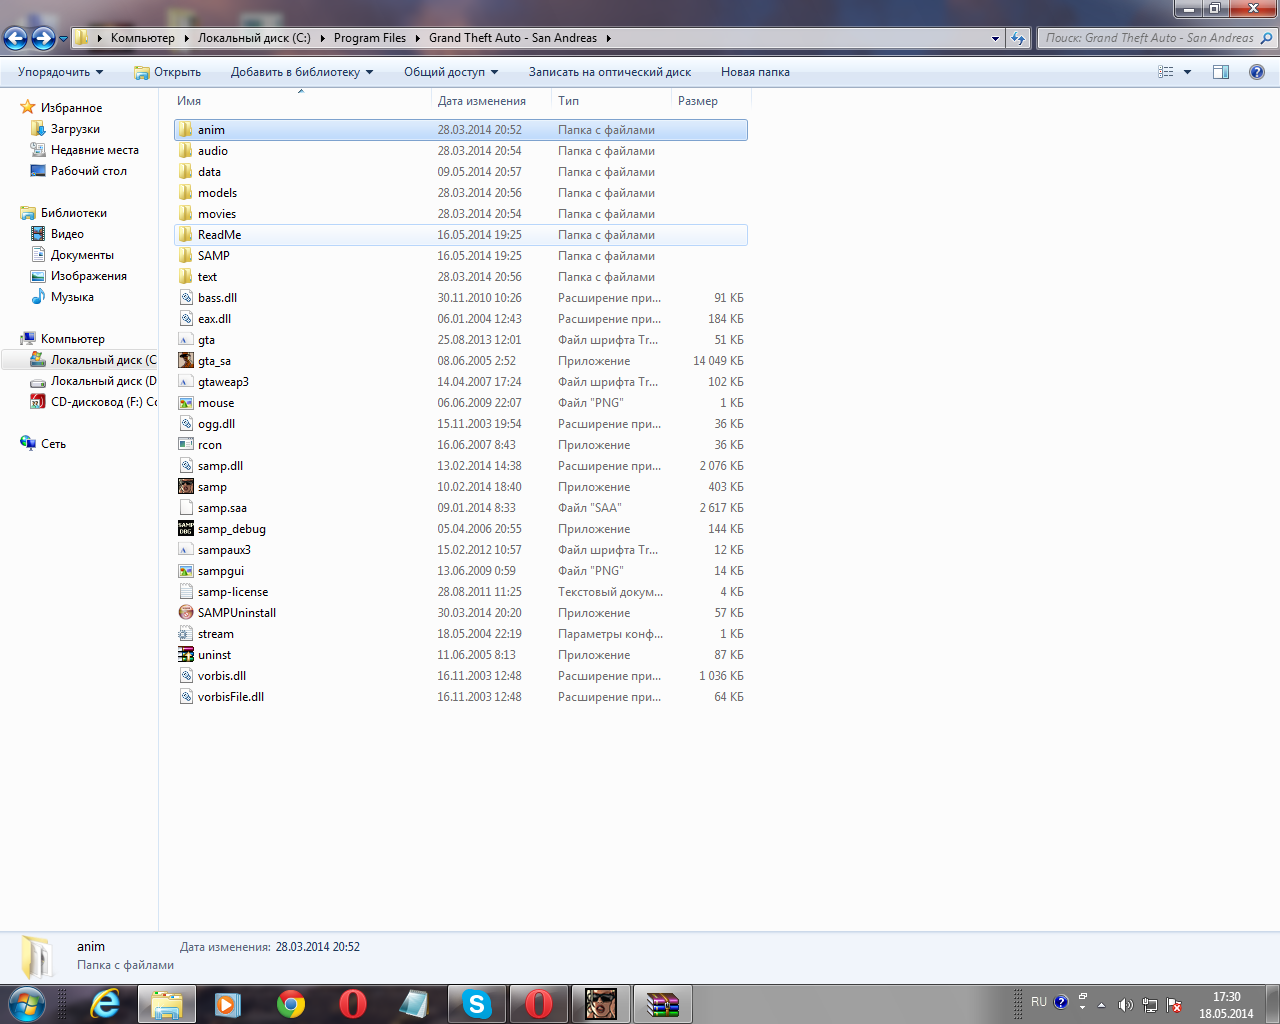Click the volume speaker tray icon
Image resolution: width=1280 pixels, height=1024 pixels.
1125,1005
